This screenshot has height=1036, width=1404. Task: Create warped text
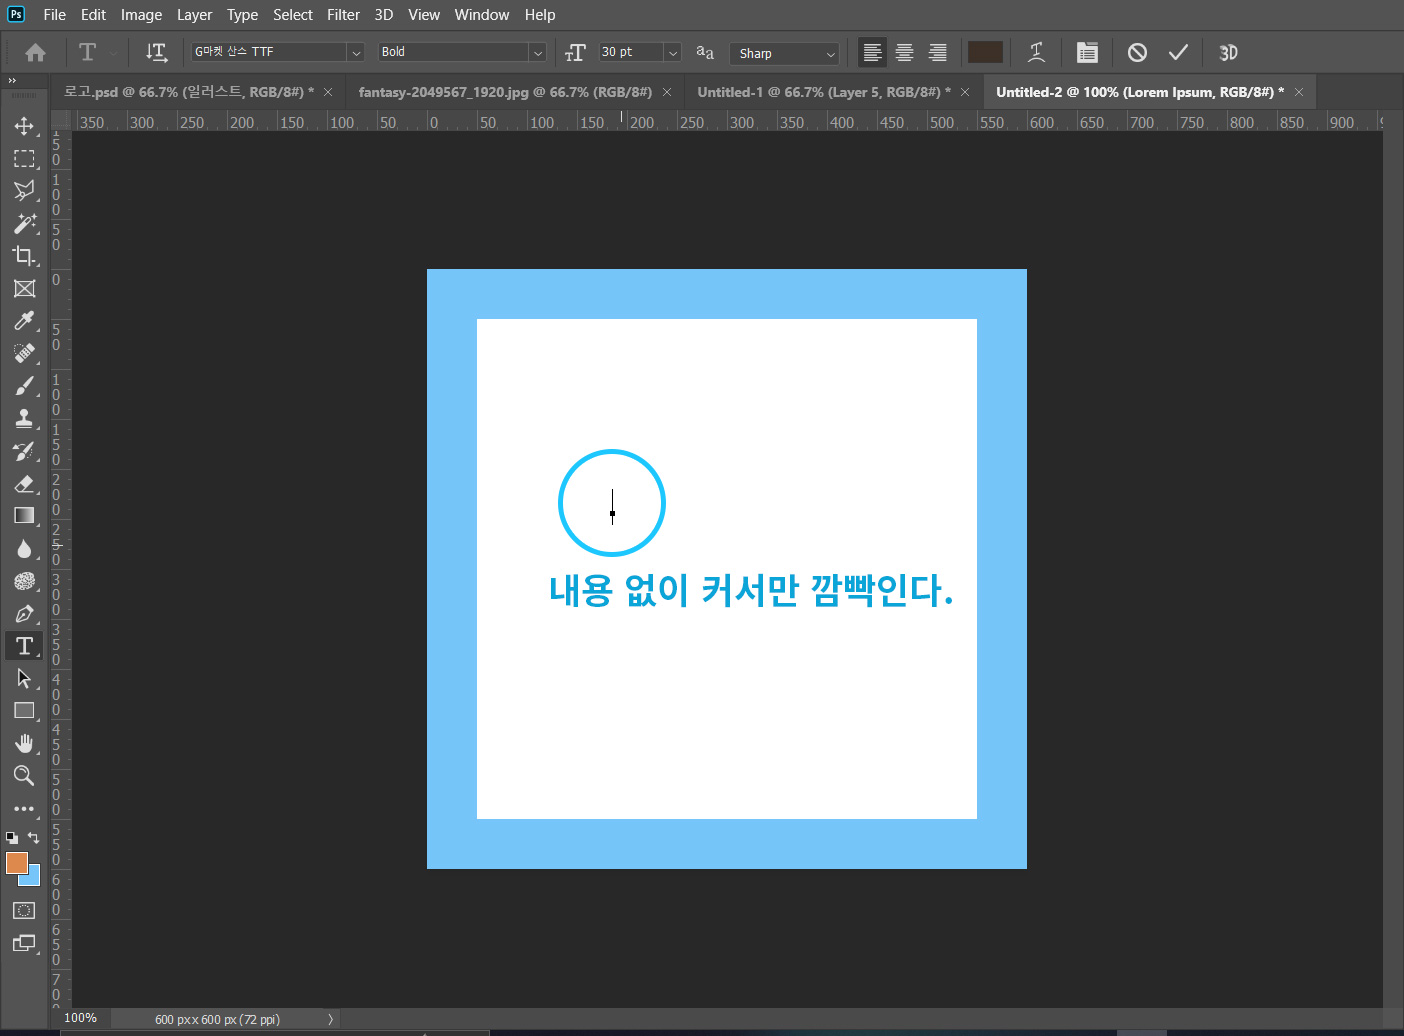[x=1036, y=53]
